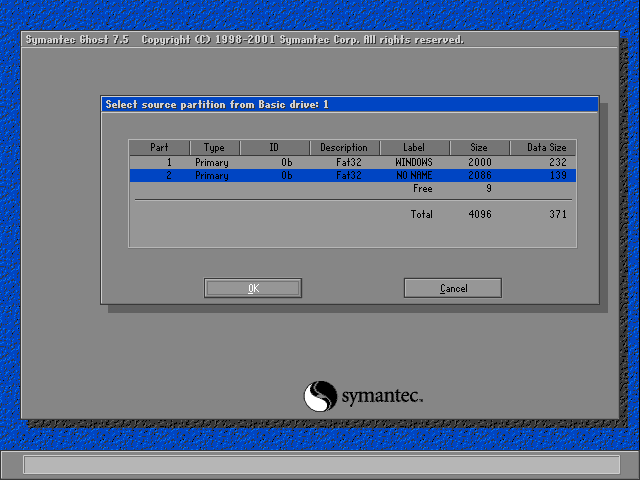
Task: Select partition row labeled NO NAME
Action: pyautogui.click(x=353, y=176)
